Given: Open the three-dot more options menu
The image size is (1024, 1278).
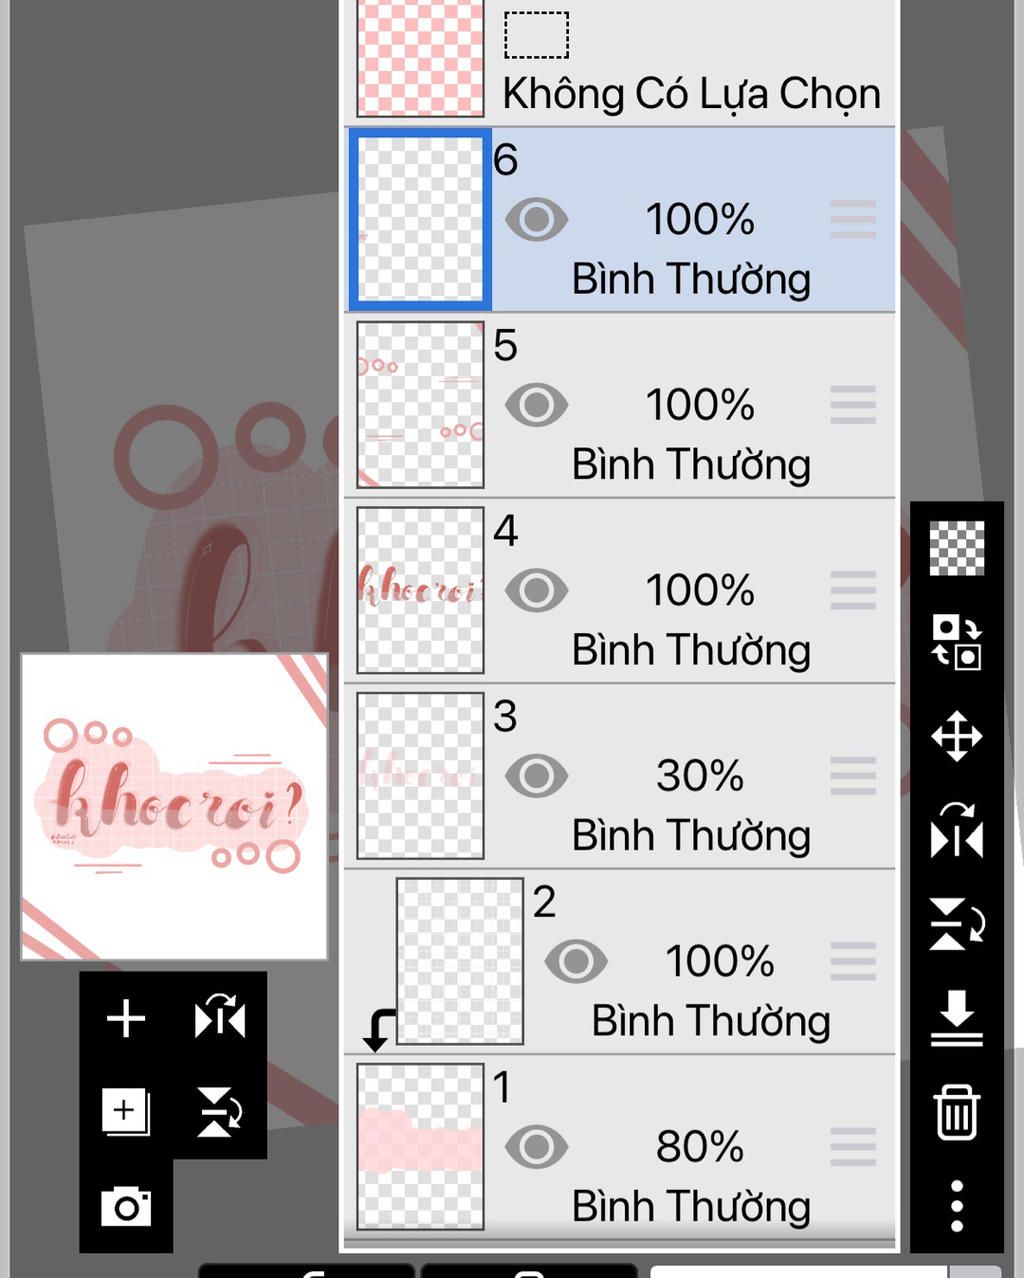Looking at the screenshot, I should (957, 1205).
